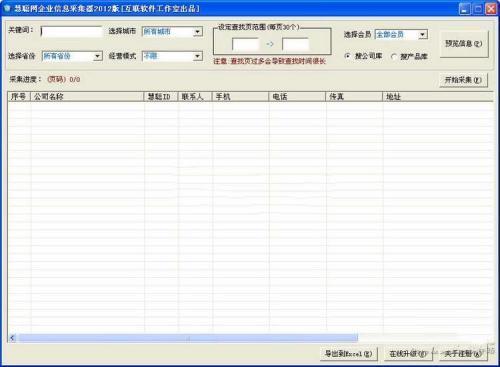The image size is (500, 367).
Task: Click the 在线升级 online upgrade button
Action: [408, 354]
